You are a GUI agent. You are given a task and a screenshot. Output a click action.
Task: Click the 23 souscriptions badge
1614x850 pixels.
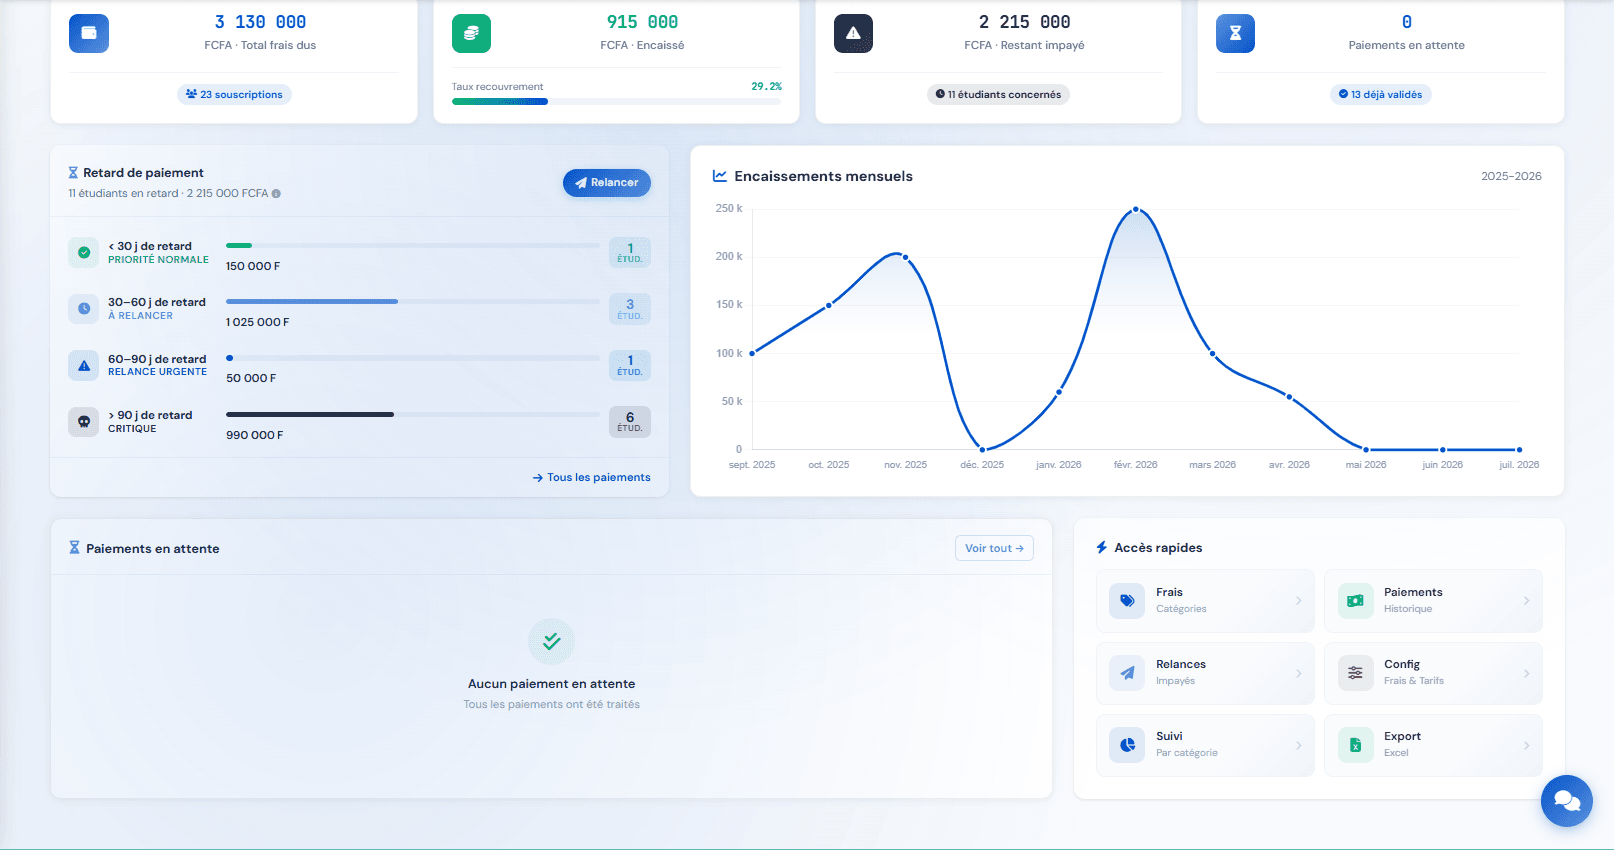[x=234, y=95]
